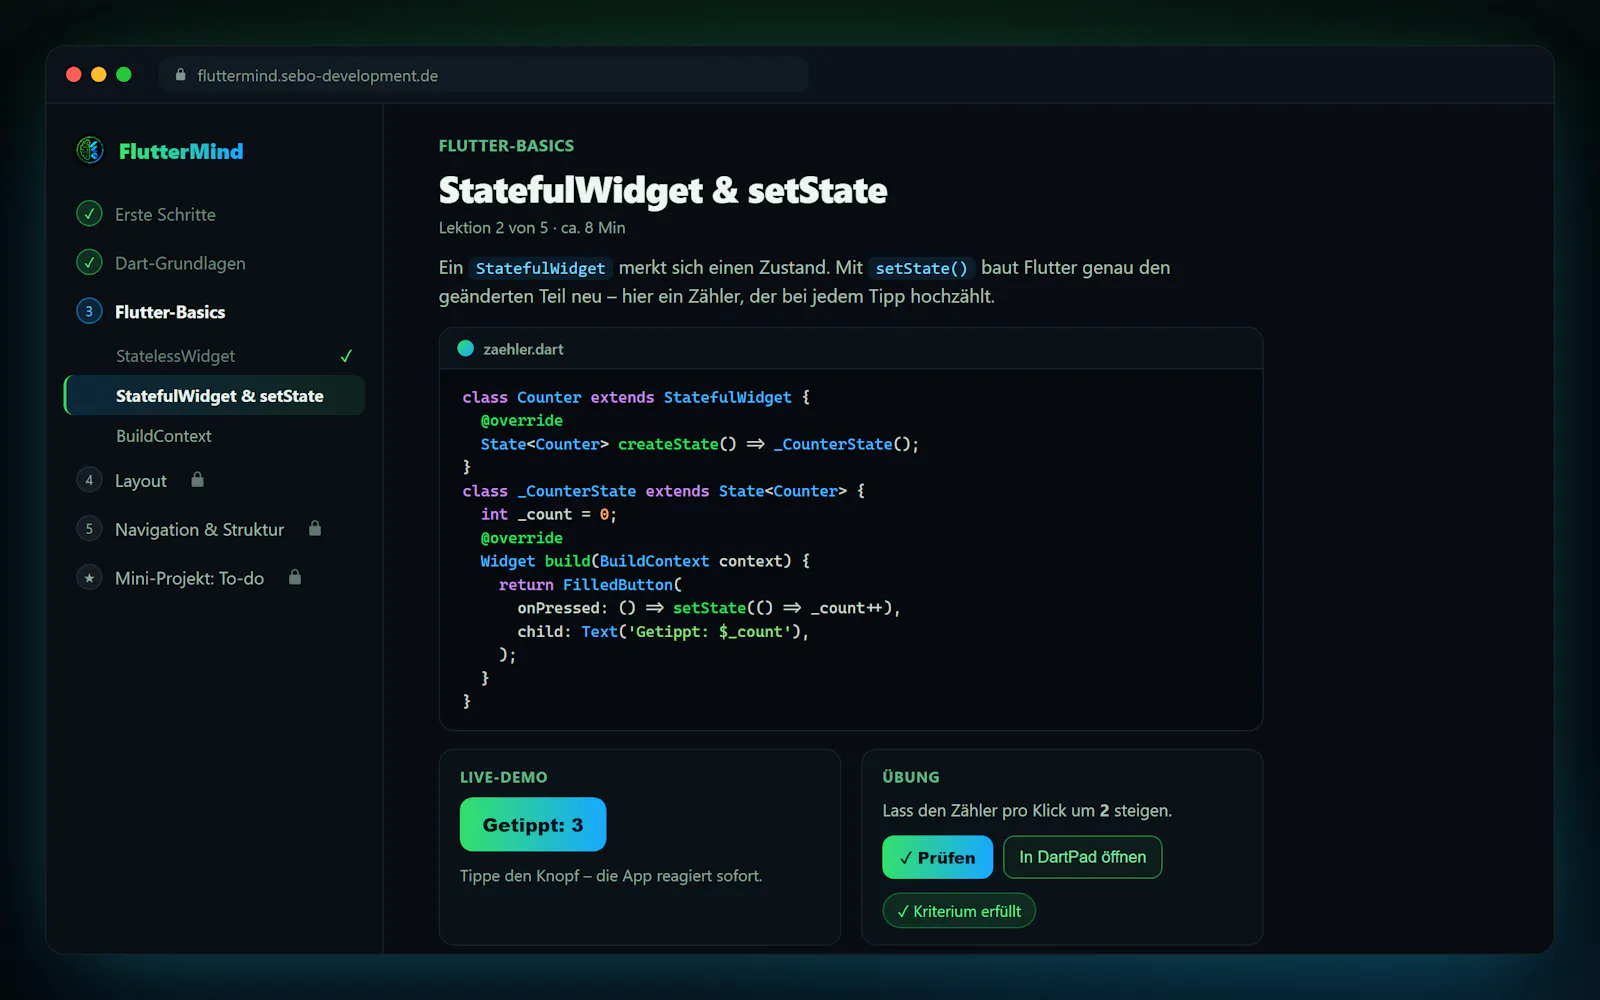Click the inline setState() code chip

point(921,268)
